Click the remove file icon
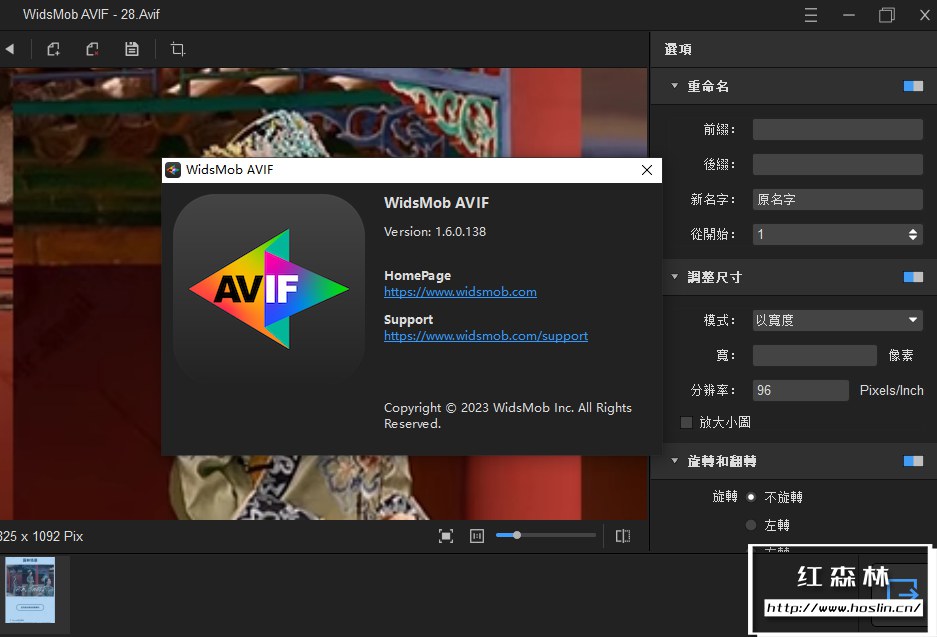This screenshot has width=937, height=637. coord(92,49)
